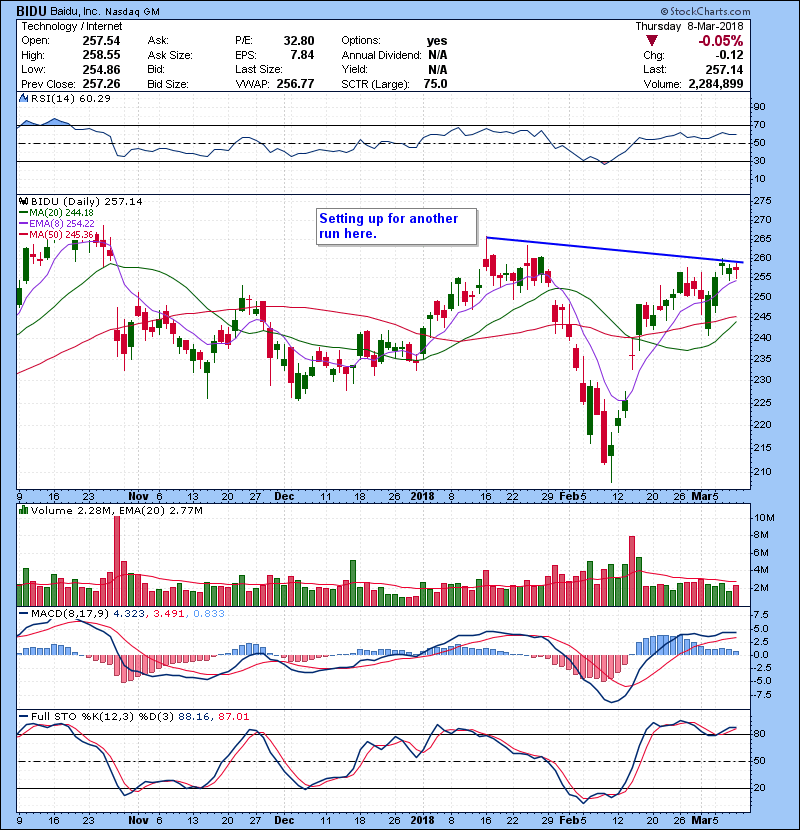Click the date Thursday 8-Mar-2018
Viewport: 800px width, 830px height.
click(x=689, y=26)
